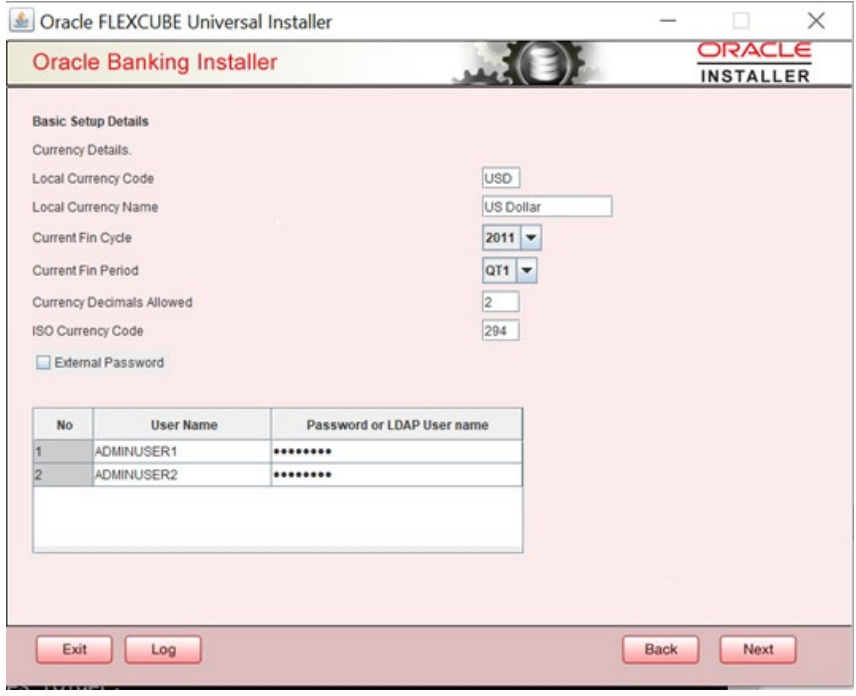Select the ADMINUSER2 user name cell

tap(182, 475)
